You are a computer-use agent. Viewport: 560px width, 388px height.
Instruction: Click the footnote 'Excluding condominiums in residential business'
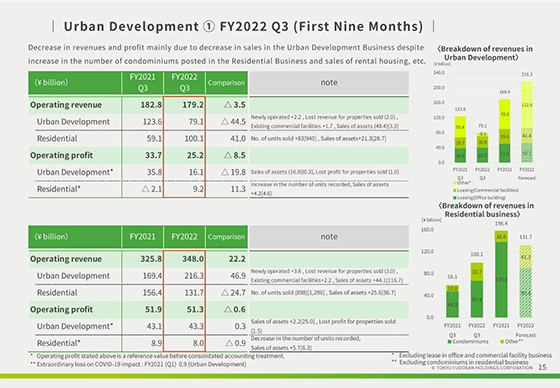[x=460, y=362]
